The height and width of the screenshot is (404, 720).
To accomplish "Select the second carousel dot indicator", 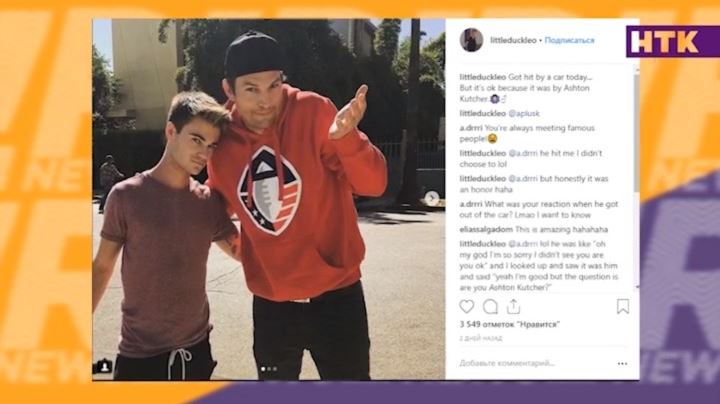I will click(x=269, y=369).
